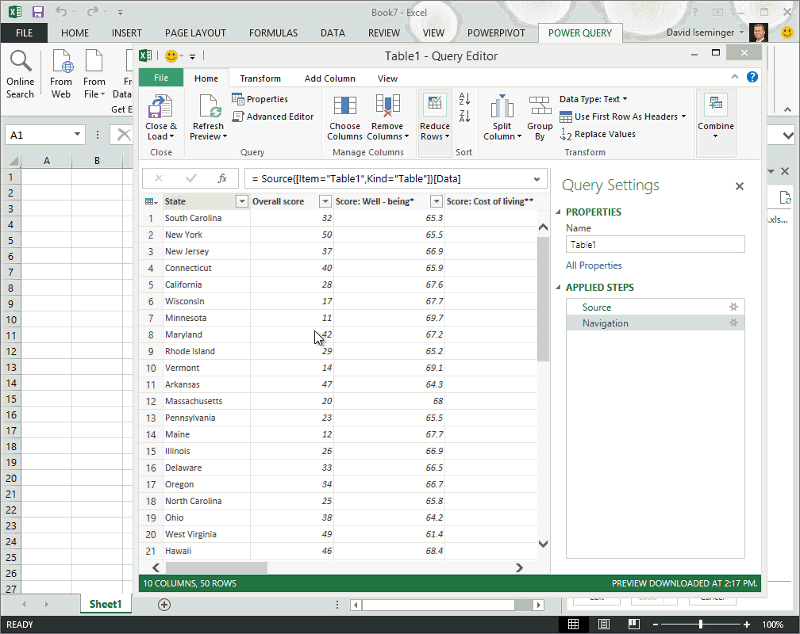Click the vertical scrollbar down arrow in grid

(x=543, y=544)
